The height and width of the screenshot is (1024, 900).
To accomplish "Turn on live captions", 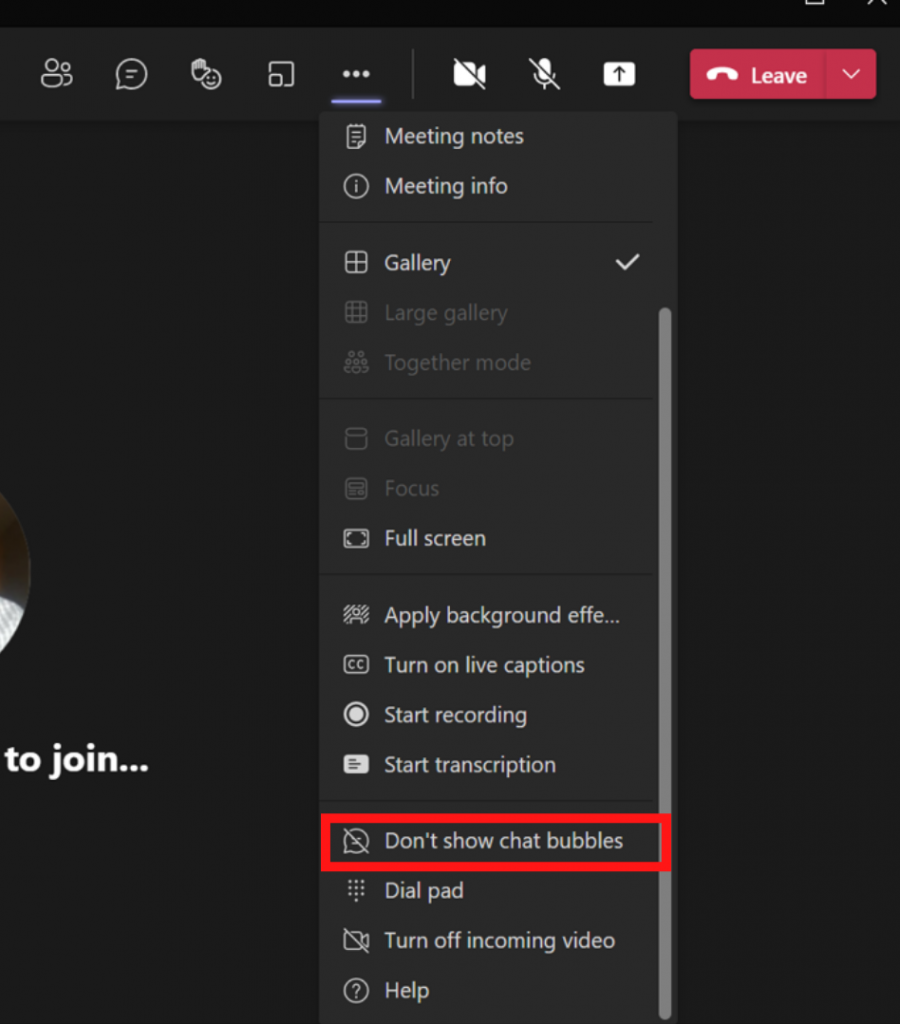I will coord(487,665).
